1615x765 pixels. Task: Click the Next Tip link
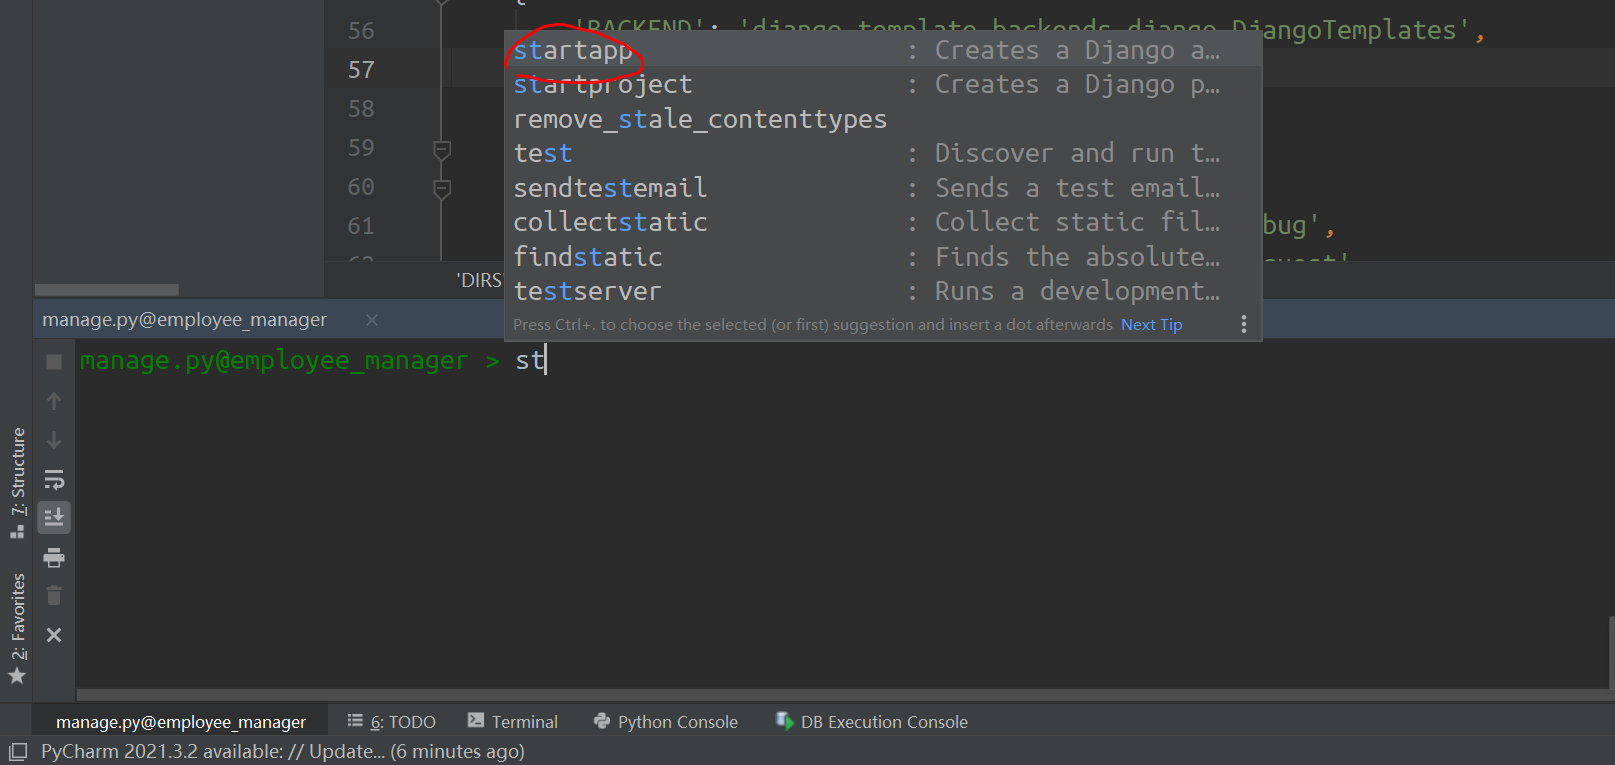coord(1151,325)
